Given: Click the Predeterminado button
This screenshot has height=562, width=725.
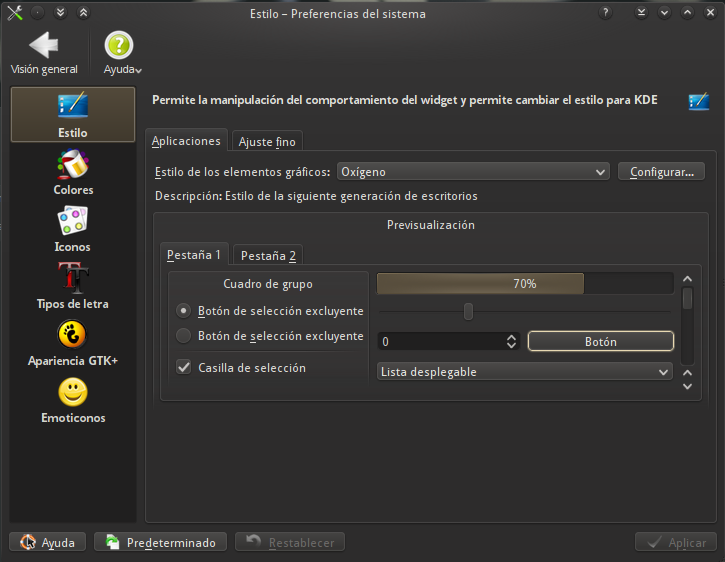Looking at the screenshot, I should pyautogui.click(x=160, y=542).
